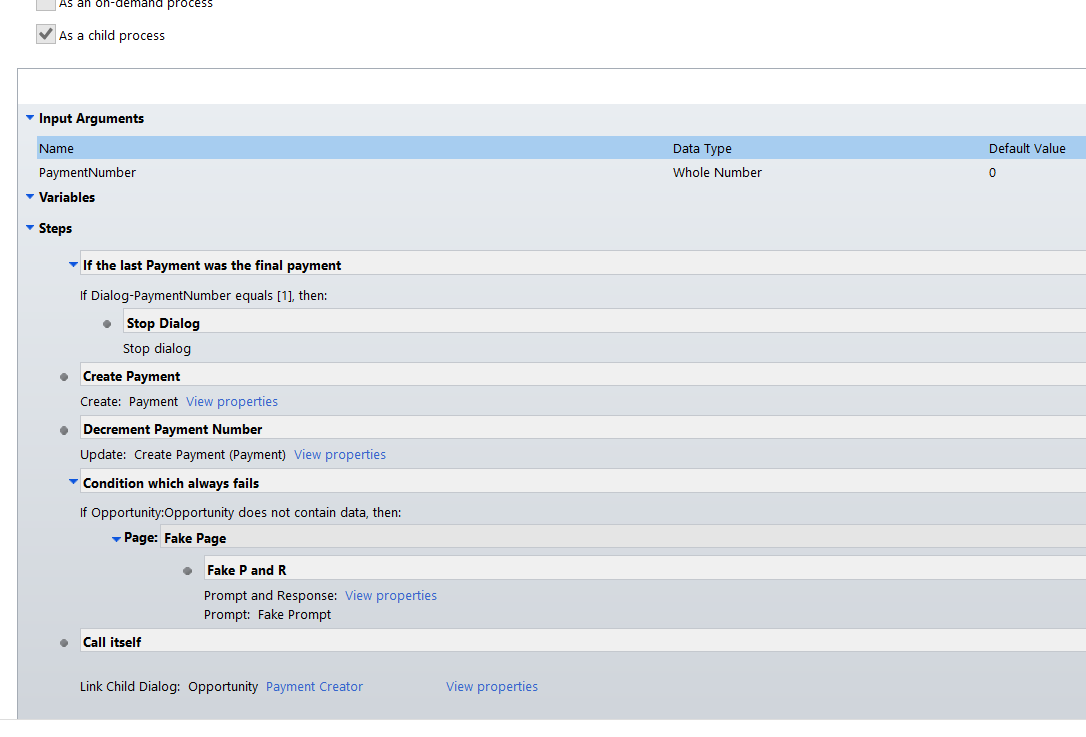
Task: Toggle the 'As an on-demand process' checkbox
Action: (46, 4)
